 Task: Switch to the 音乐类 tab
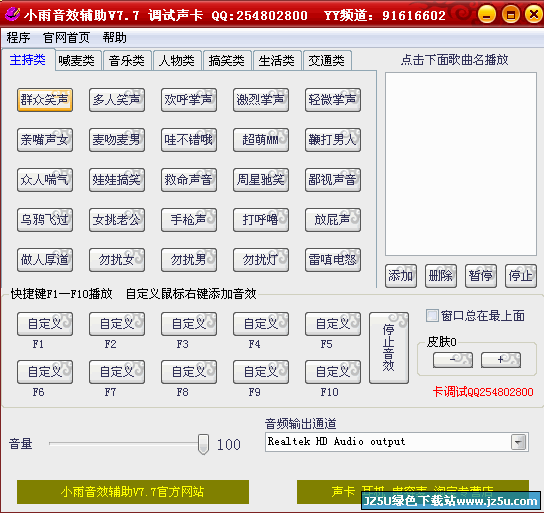coord(127,61)
